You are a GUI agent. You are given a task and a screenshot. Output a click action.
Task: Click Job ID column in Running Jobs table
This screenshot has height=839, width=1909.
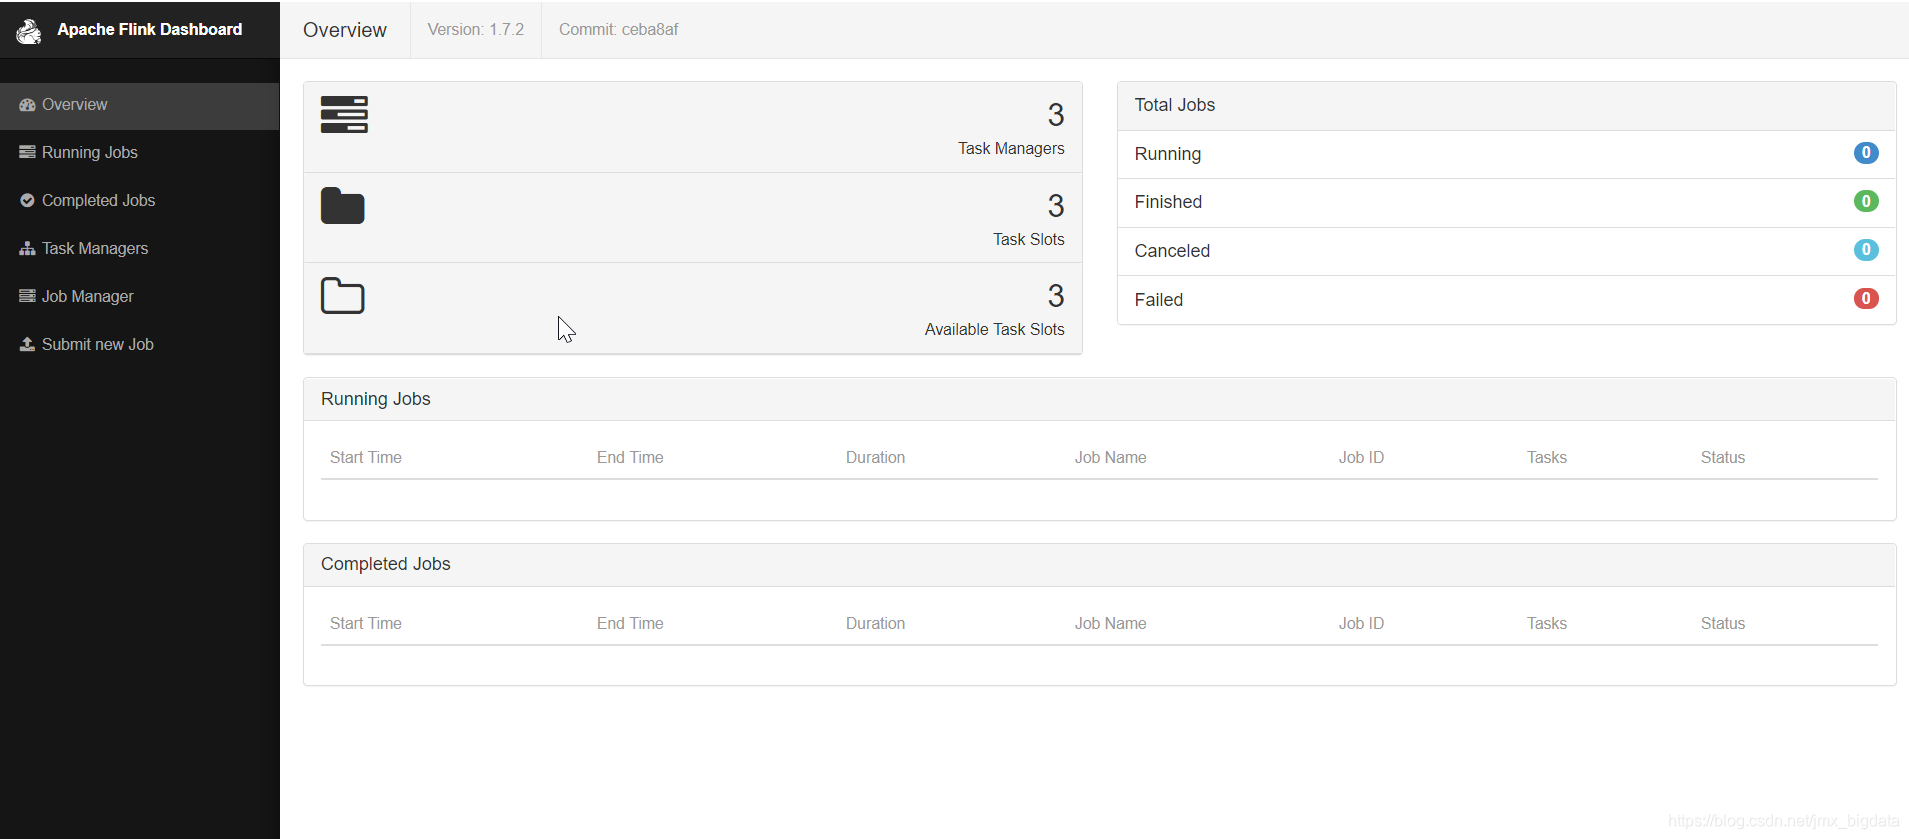coord(1362,458)
